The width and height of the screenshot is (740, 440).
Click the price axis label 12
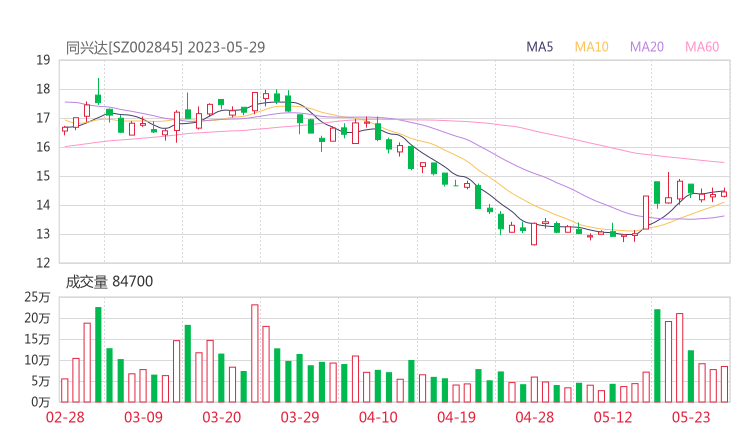click(43, 263)
